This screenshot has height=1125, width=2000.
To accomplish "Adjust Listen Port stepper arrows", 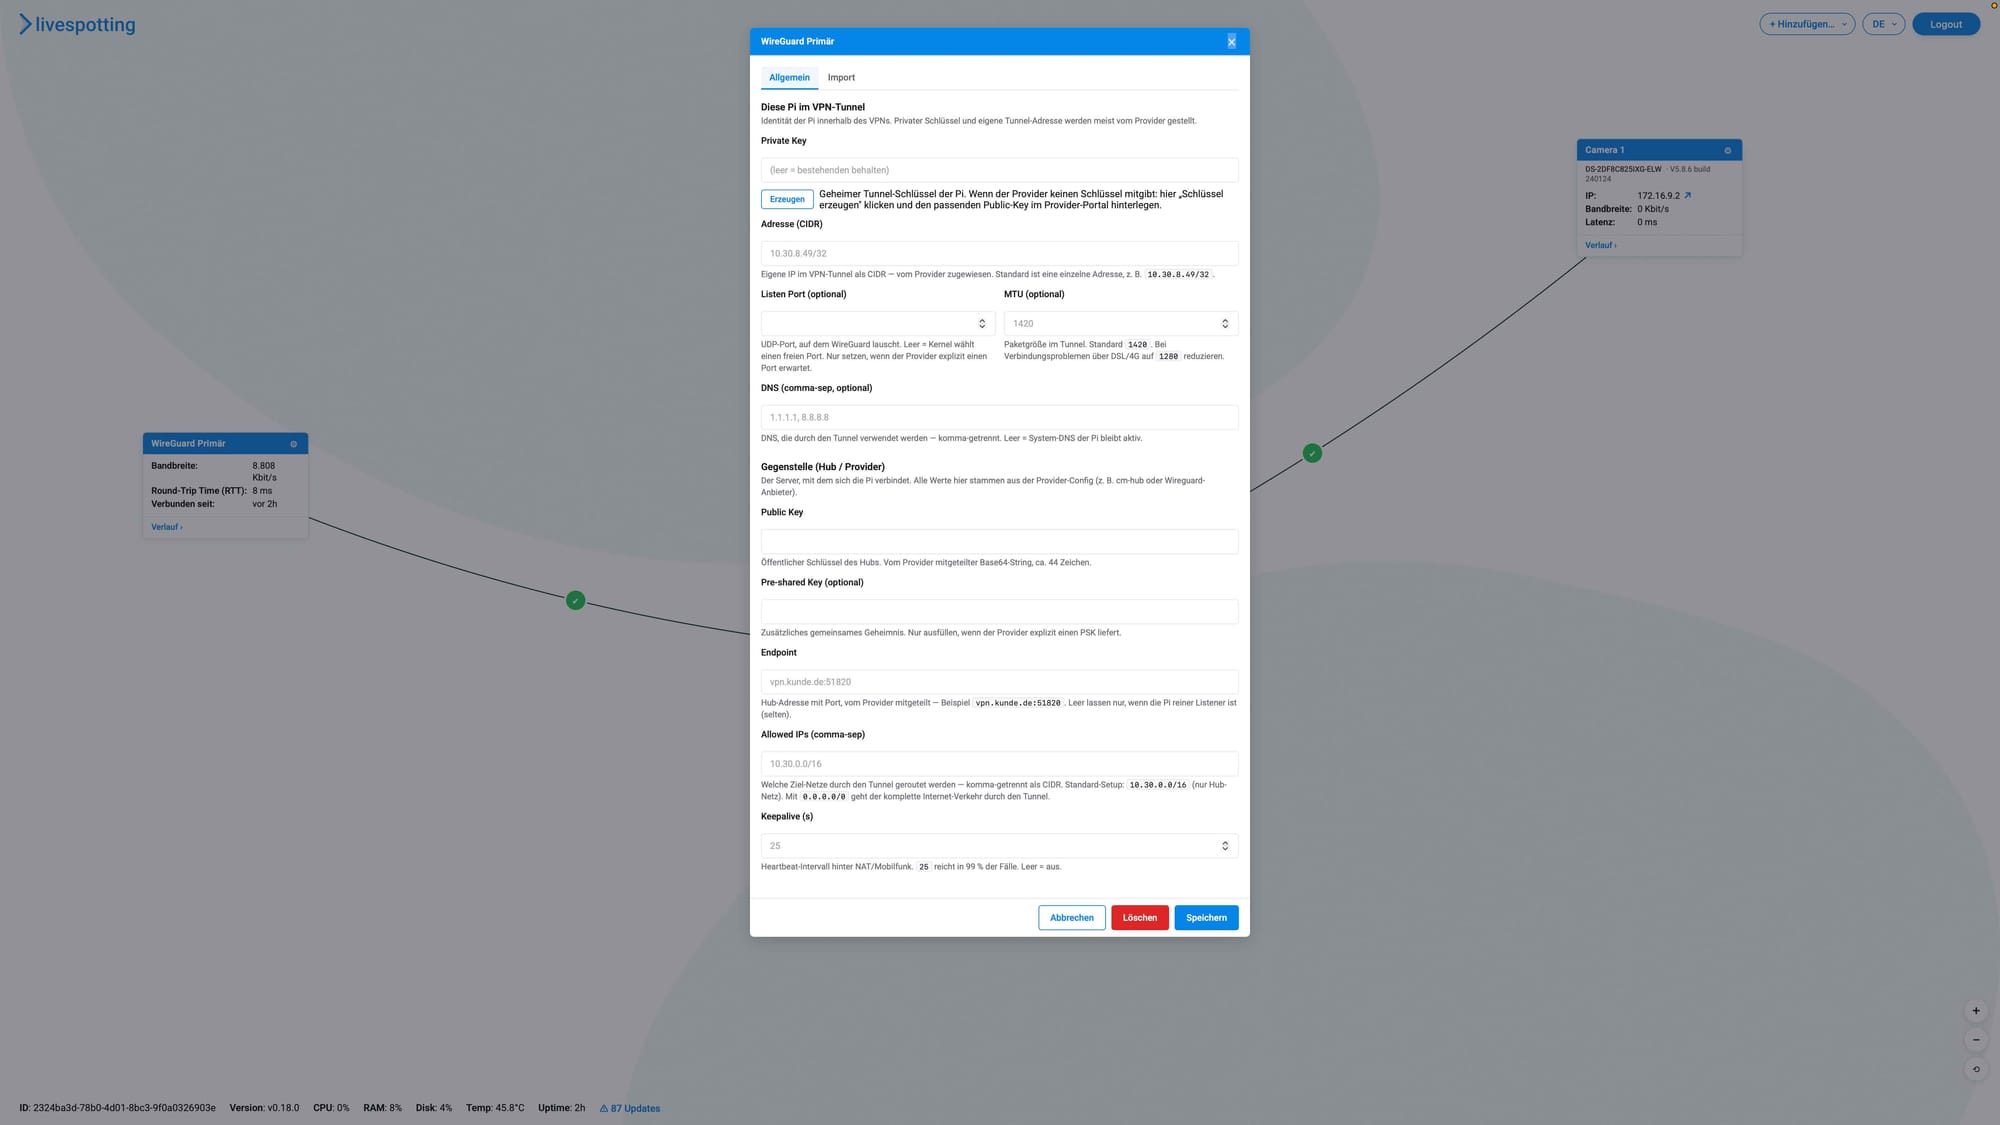I will (x=982, y=323).
